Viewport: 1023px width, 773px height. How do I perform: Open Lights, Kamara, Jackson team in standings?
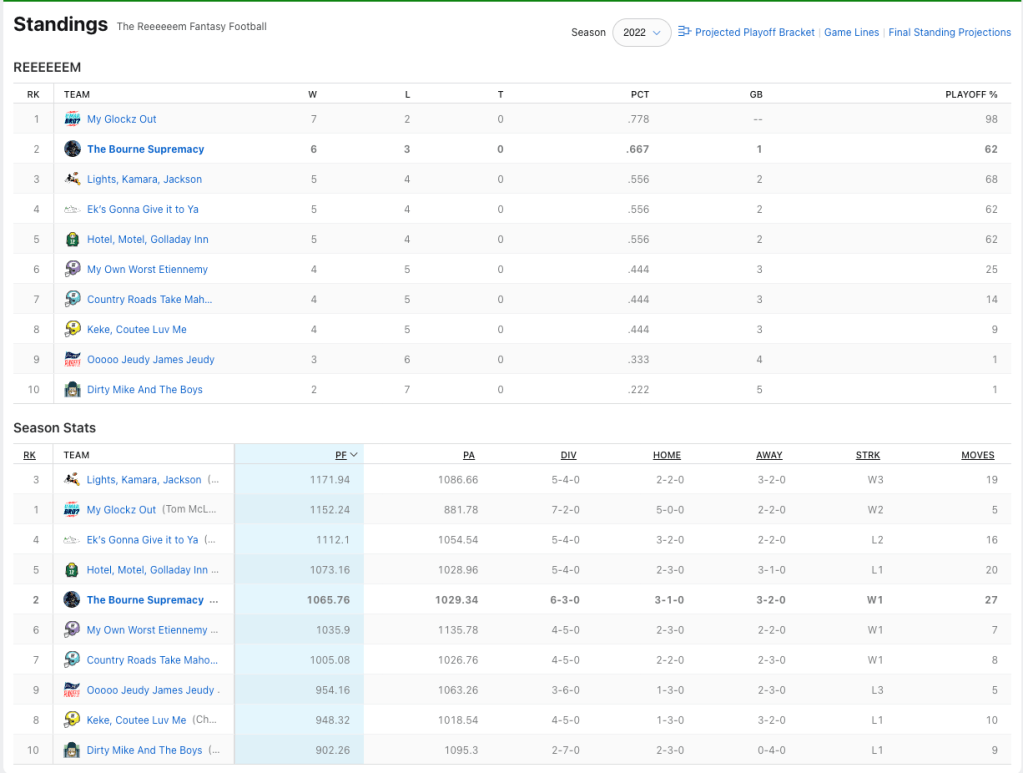point(144,179)
